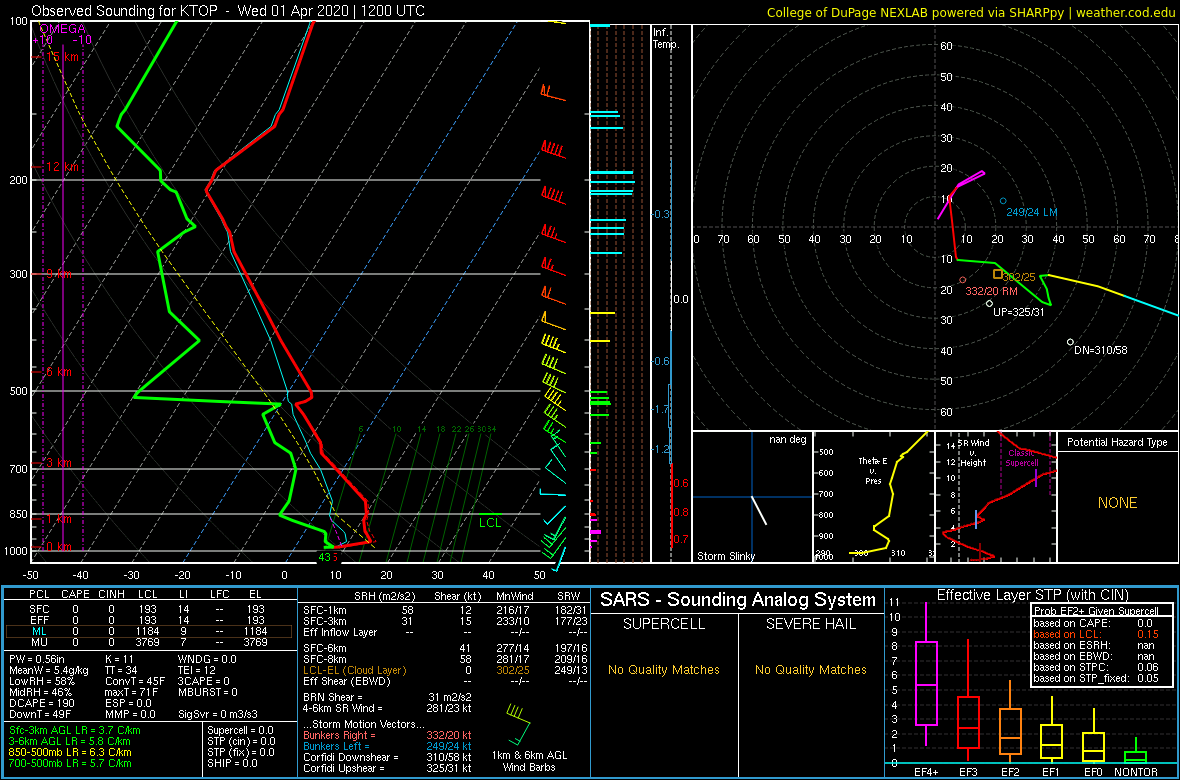The width and height of the screenshot is (1180, 780).
Task: Click the weather.cod.edu NEXLAB credit text
Action: click(969, 11)
